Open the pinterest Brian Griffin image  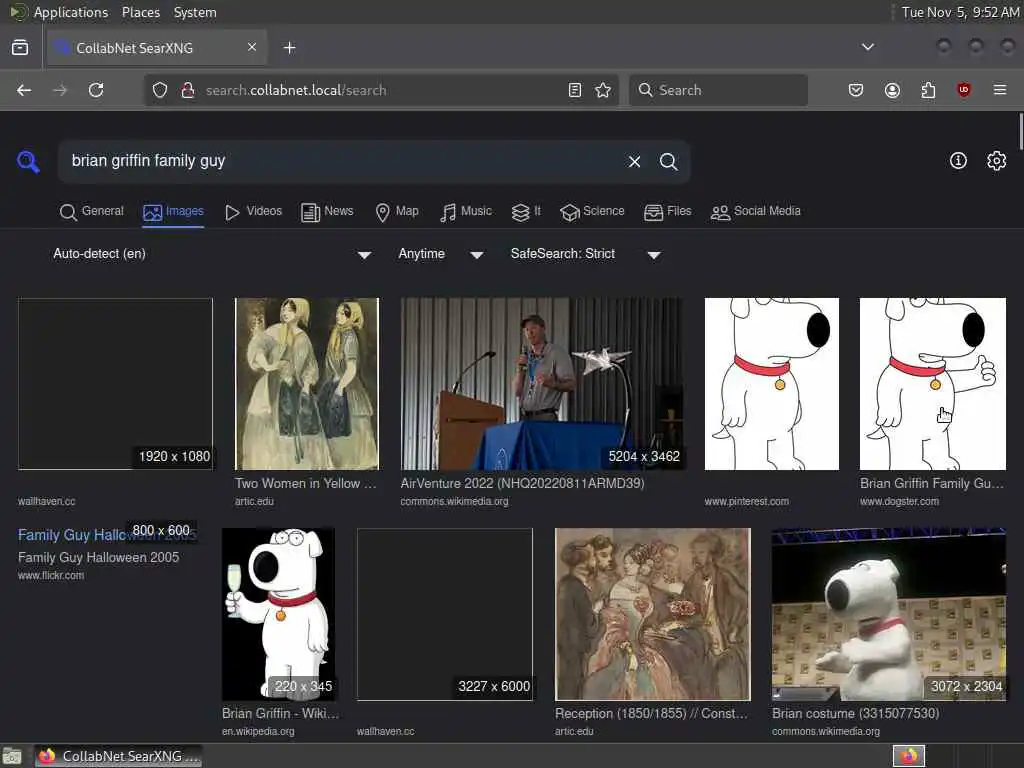pos(772,384)
